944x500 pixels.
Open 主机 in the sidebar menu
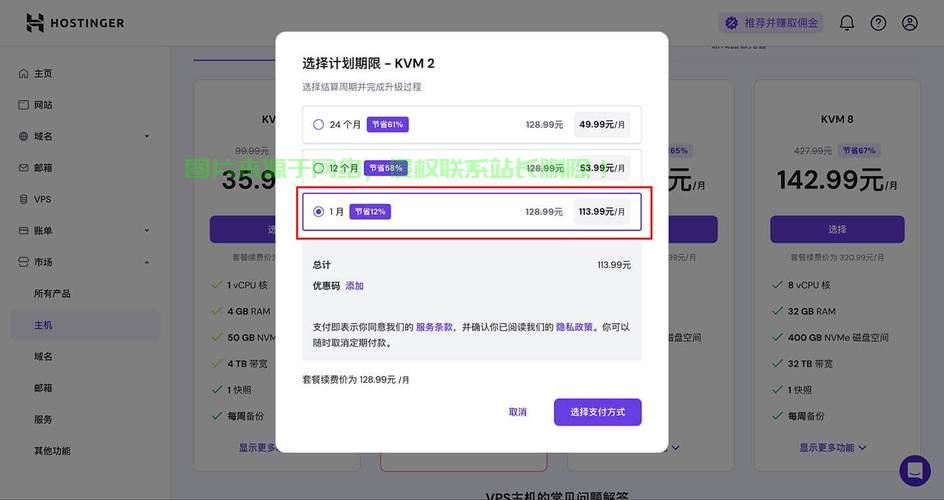pos(43,325)
